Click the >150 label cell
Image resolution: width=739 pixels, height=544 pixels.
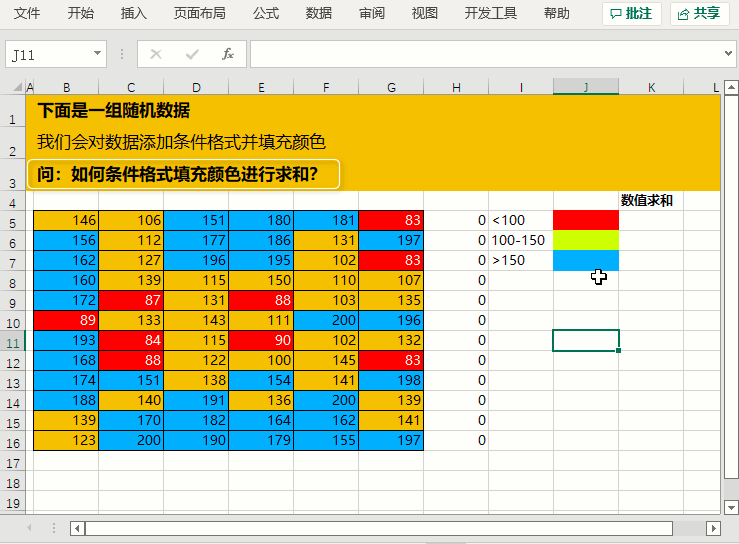tap(521, 260)
